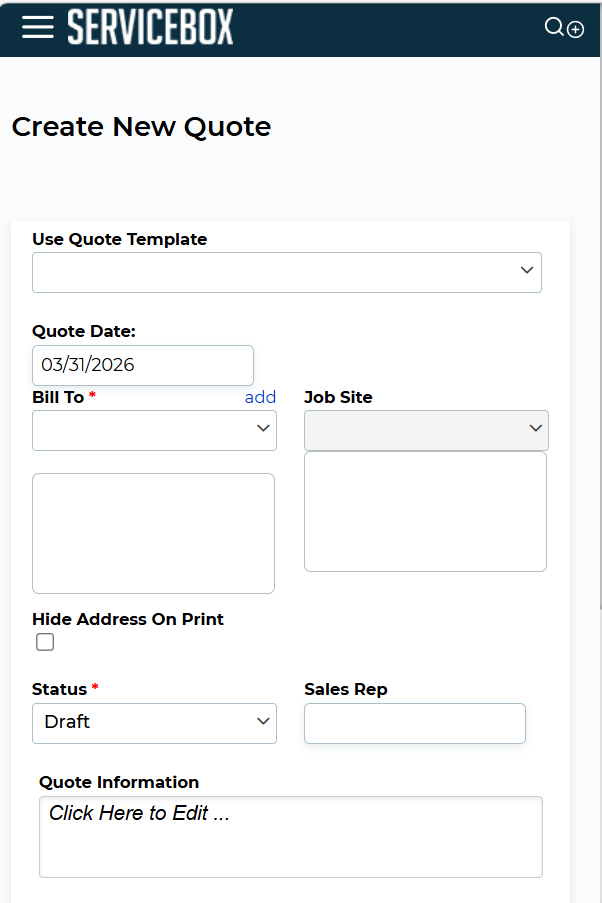Click the Use Quote Template label

point(120,239)
